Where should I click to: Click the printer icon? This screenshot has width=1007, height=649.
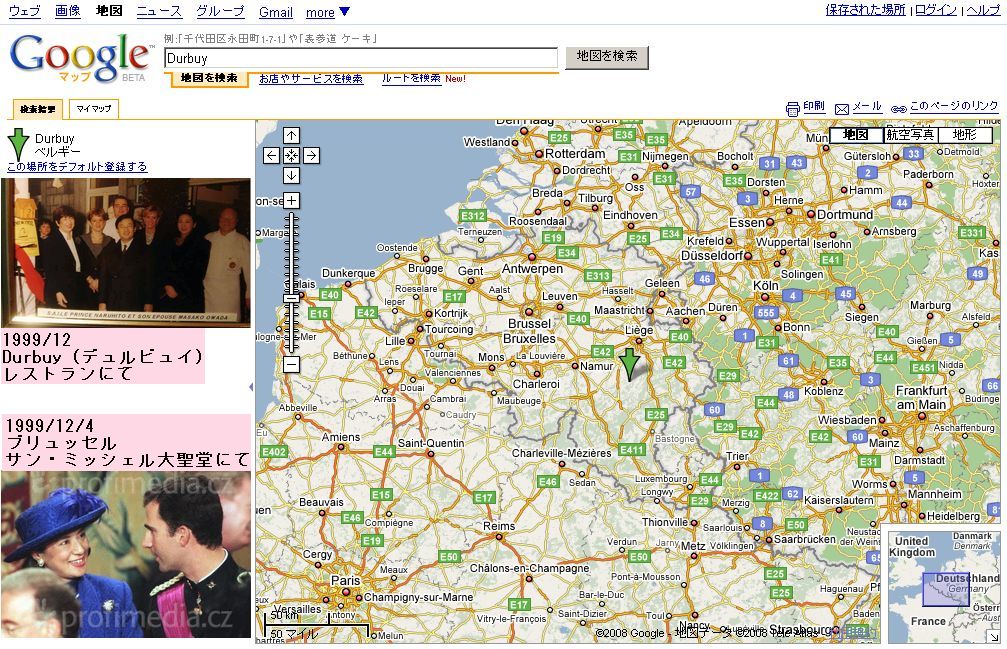click(x=792, y=109)
